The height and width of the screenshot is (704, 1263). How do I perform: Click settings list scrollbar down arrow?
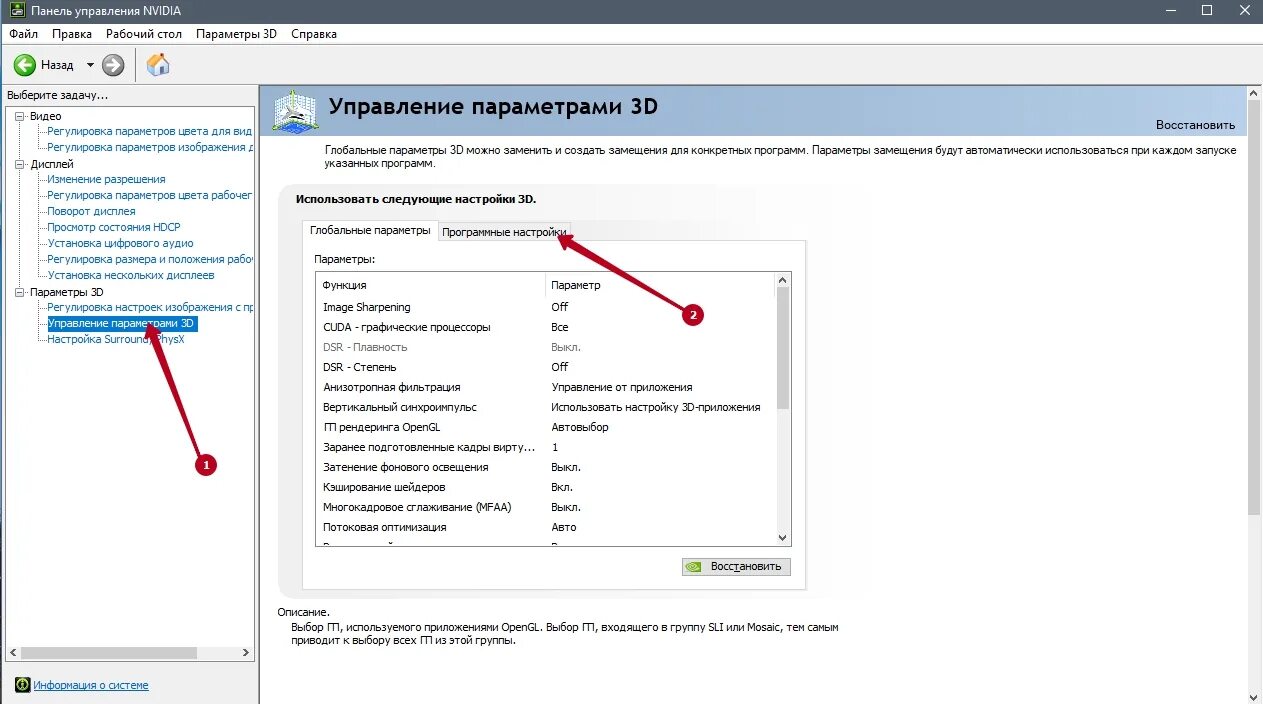[783, 537]
